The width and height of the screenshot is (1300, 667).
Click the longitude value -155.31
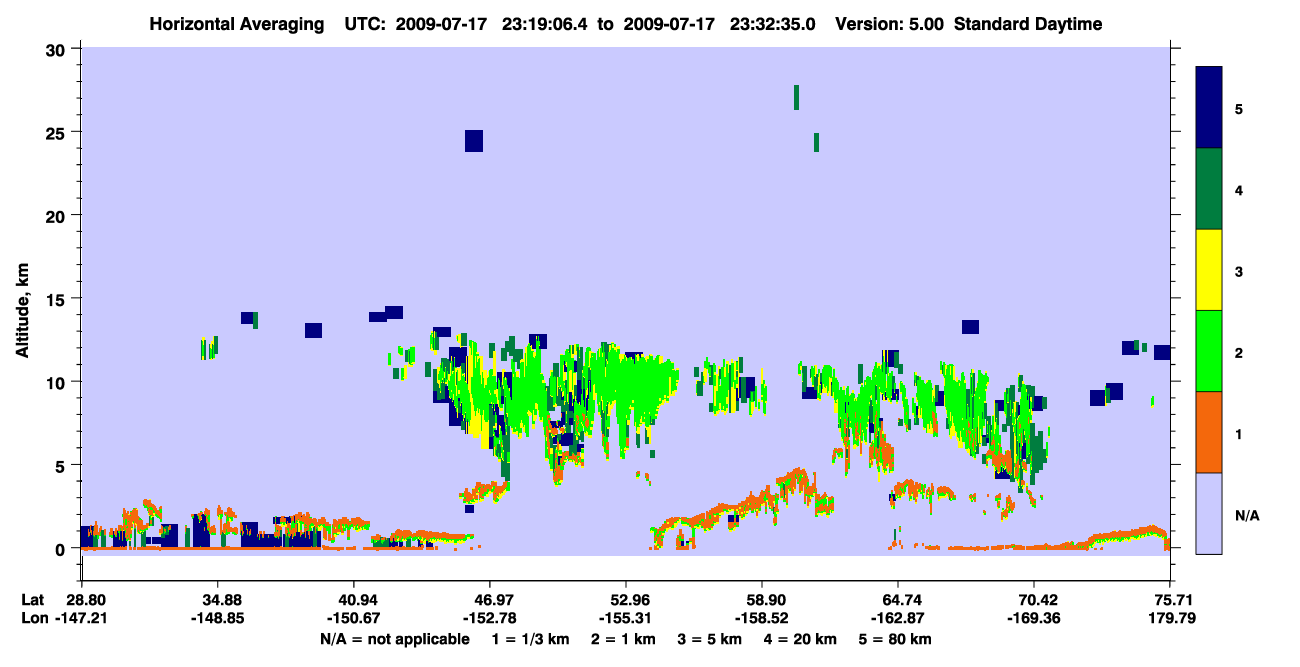pyautogui.click(x=625, y=618)
